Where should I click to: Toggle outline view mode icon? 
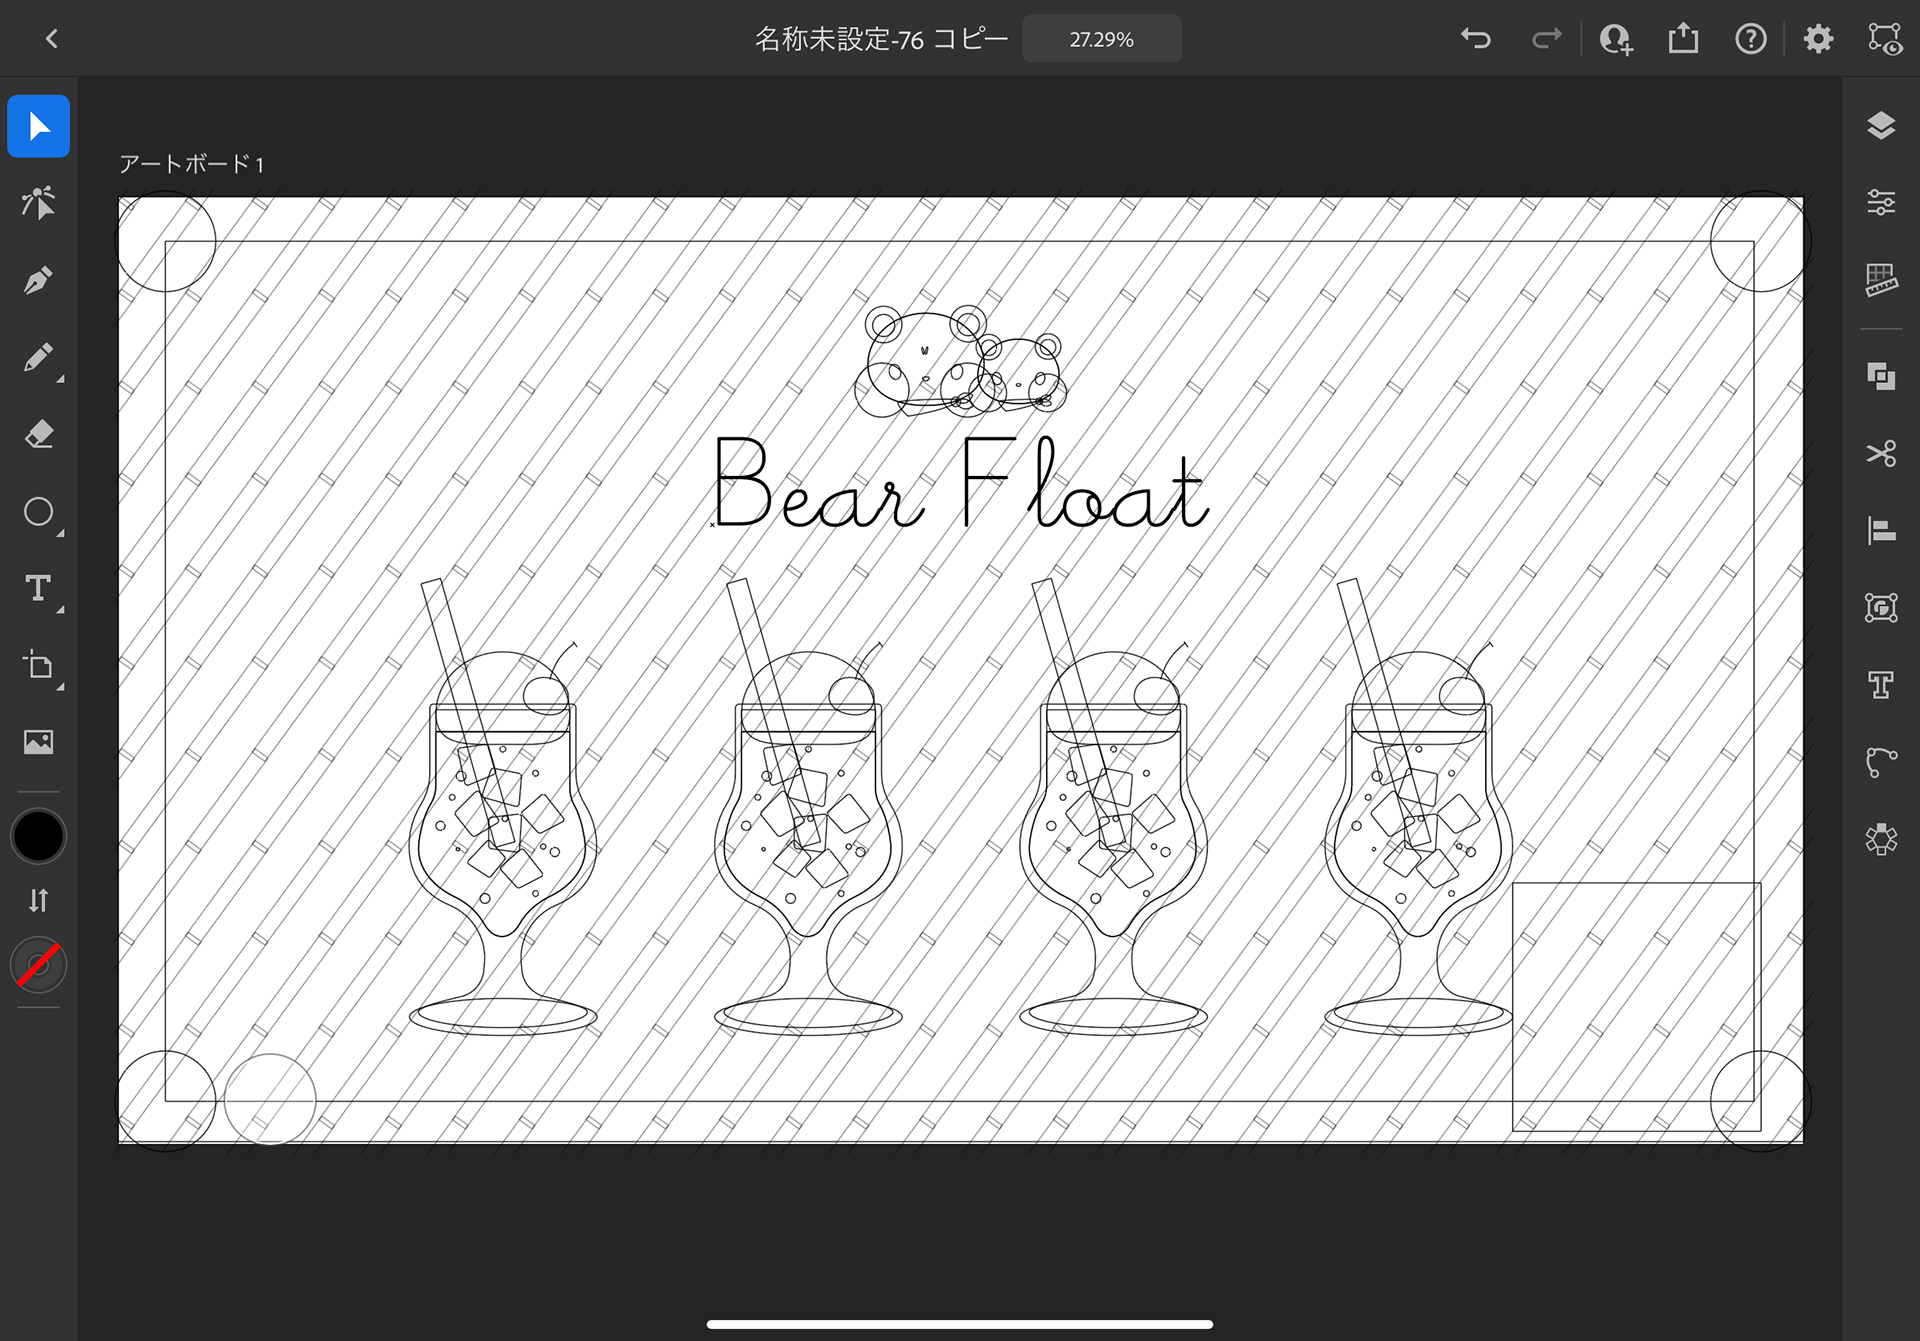(x=1885, y=39)
